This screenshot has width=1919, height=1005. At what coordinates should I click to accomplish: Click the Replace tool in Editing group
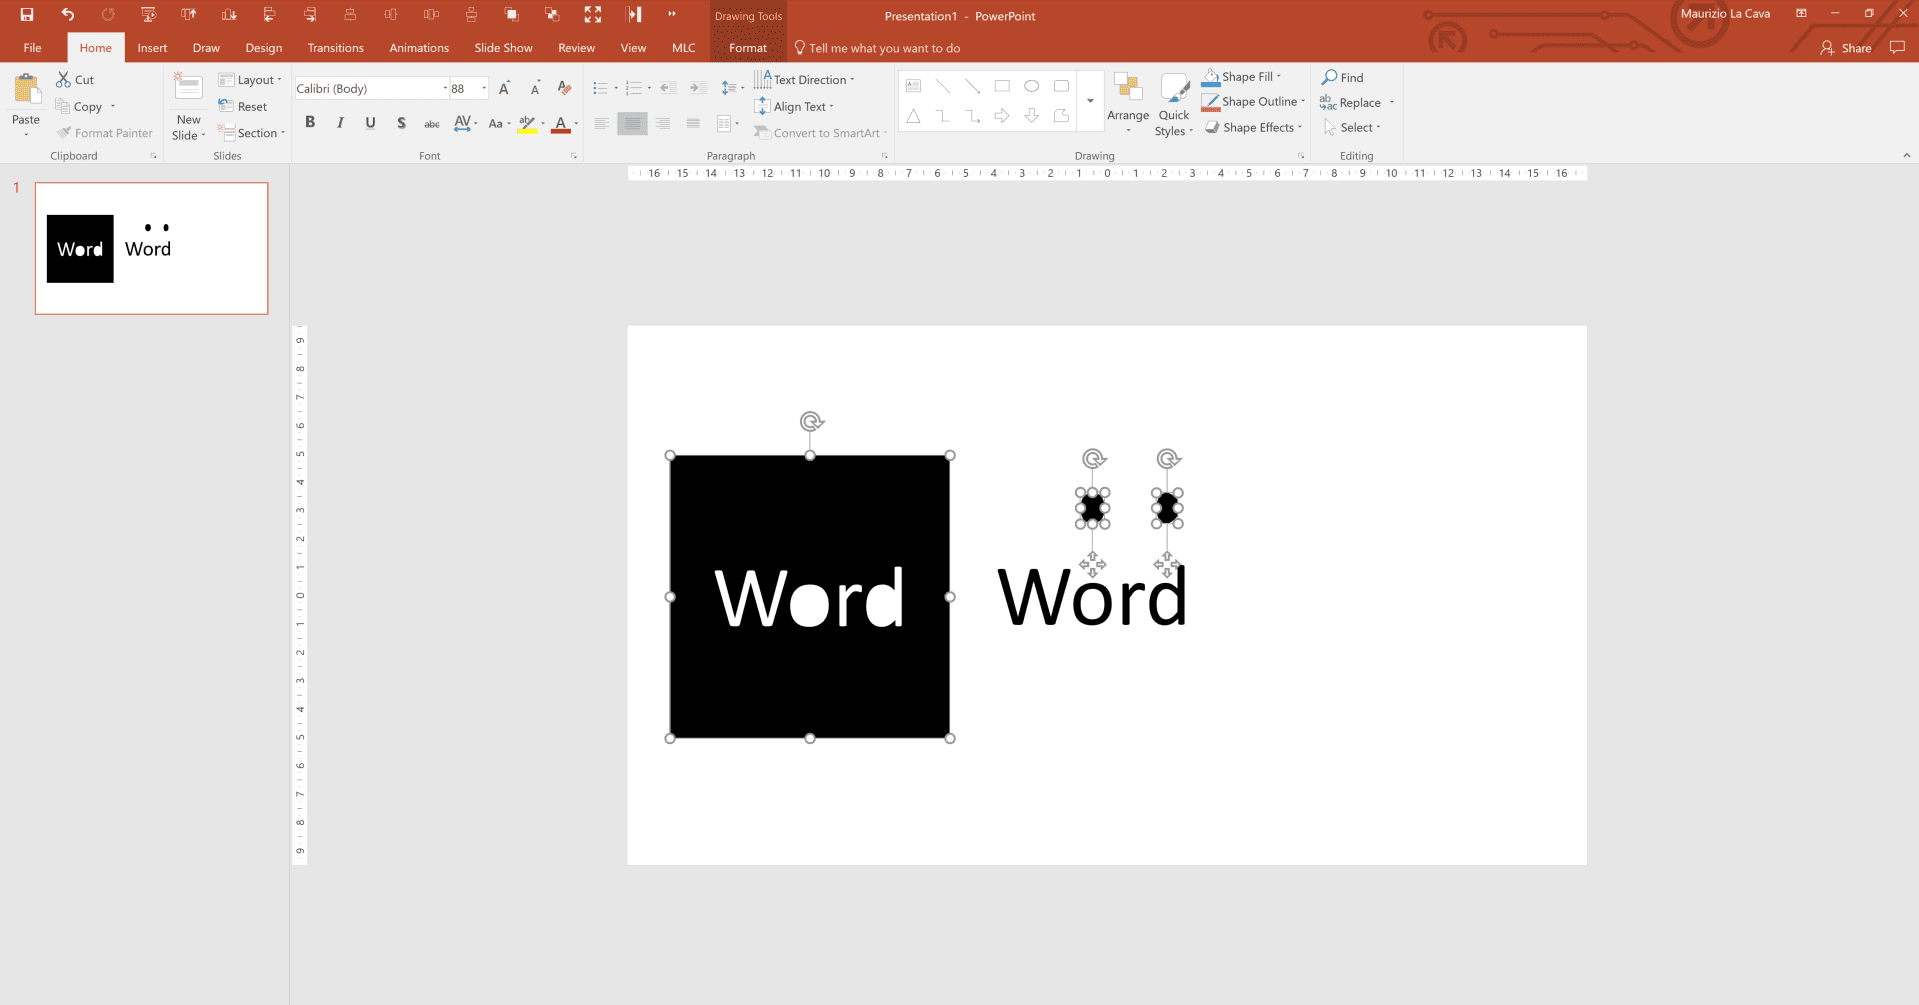(x=1355, y=101)
